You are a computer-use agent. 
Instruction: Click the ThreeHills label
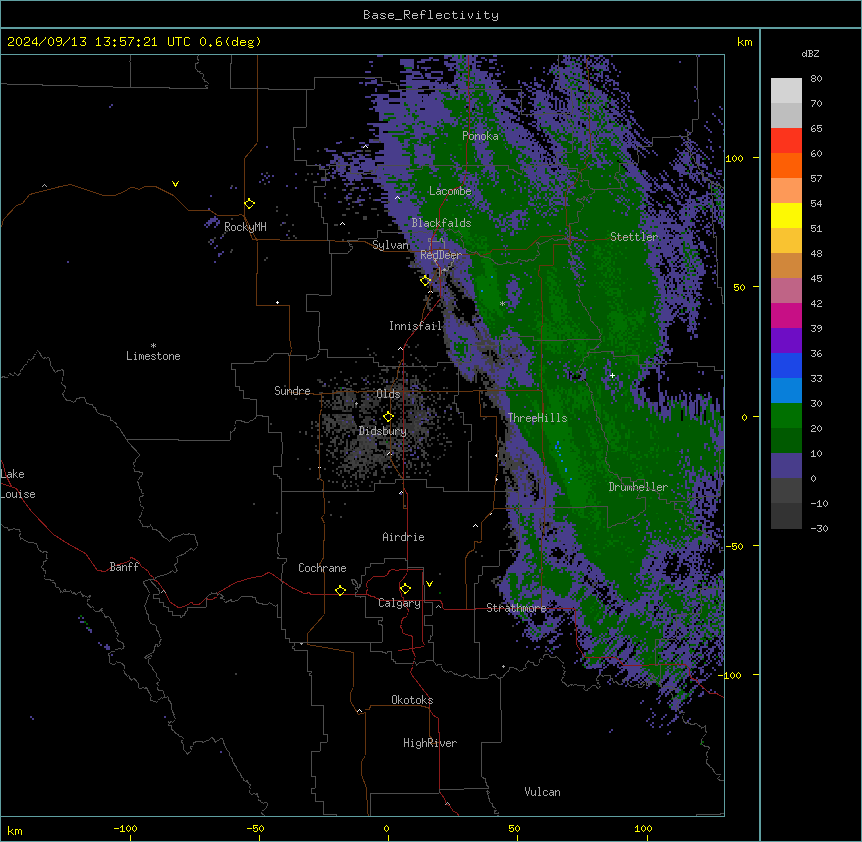[538, 418]
